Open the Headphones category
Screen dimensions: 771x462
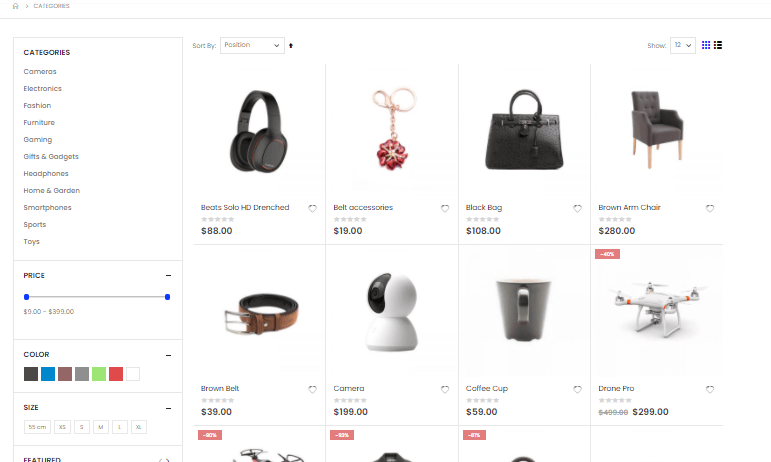[46, 173]
